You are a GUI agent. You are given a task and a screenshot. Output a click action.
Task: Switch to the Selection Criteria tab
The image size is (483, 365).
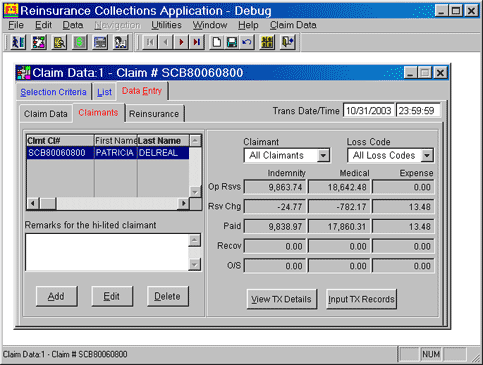pos(53,92)
